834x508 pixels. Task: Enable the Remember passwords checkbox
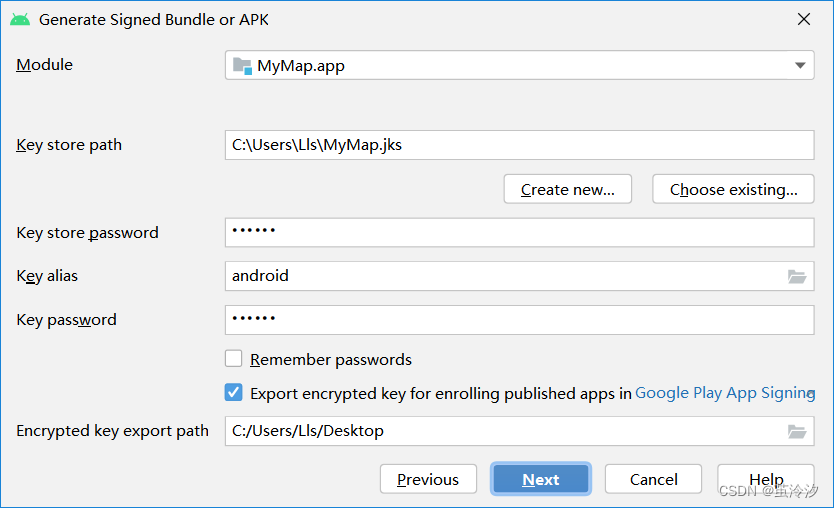[233, 359]
